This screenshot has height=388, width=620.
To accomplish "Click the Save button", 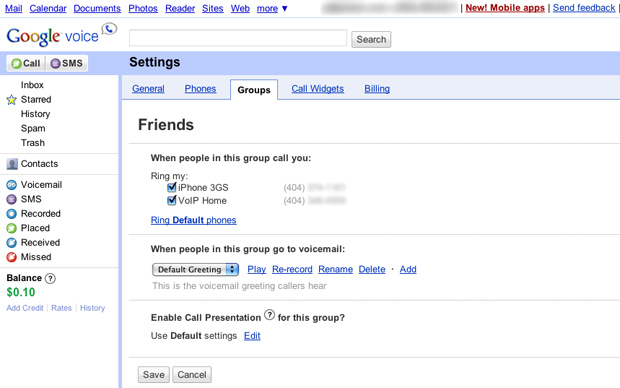I will [153, 375].
